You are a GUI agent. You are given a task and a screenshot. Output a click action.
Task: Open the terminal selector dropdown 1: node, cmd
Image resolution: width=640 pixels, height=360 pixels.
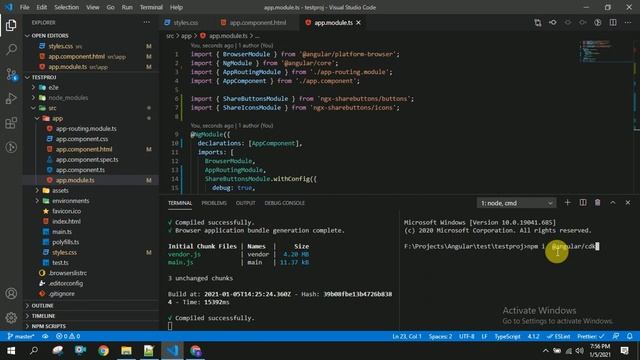[516, 203]
